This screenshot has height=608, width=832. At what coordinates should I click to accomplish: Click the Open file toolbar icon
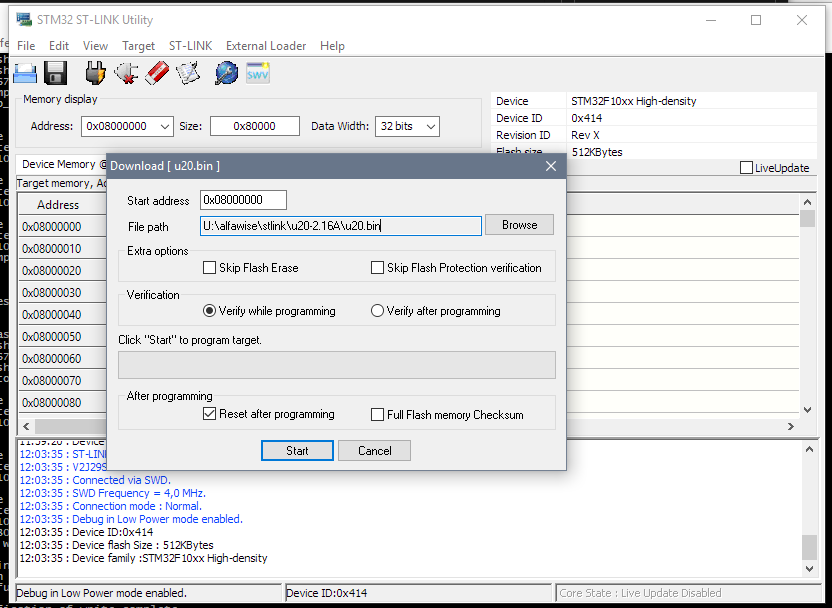click(x=25, y=73)
